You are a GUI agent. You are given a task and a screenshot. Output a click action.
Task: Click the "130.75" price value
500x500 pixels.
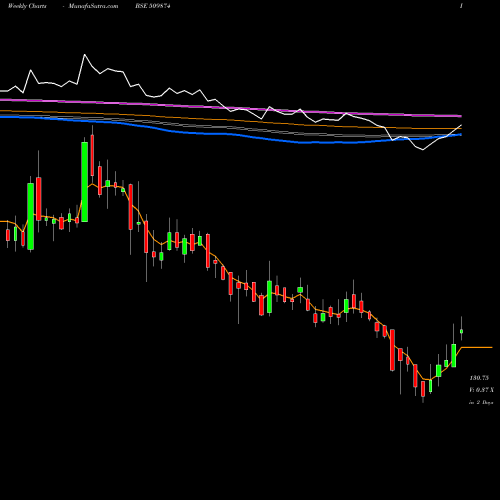click(479, 378)
